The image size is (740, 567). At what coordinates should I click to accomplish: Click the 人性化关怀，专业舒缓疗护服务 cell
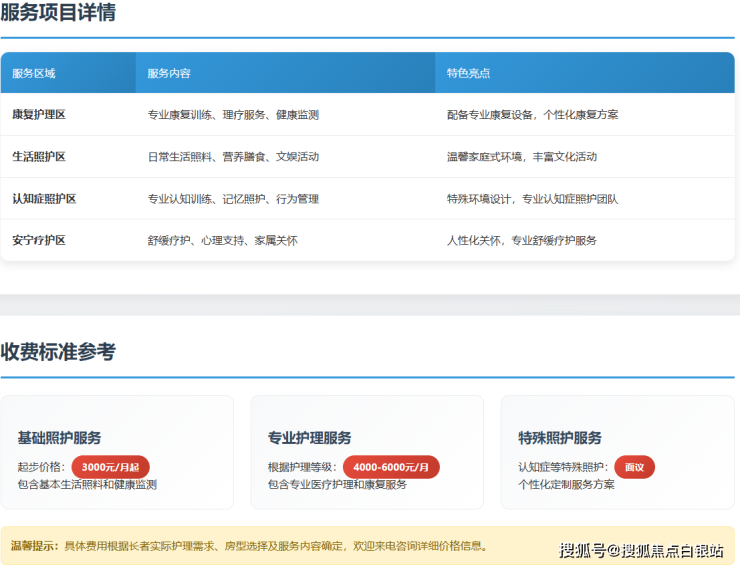[x=522, y=241]
